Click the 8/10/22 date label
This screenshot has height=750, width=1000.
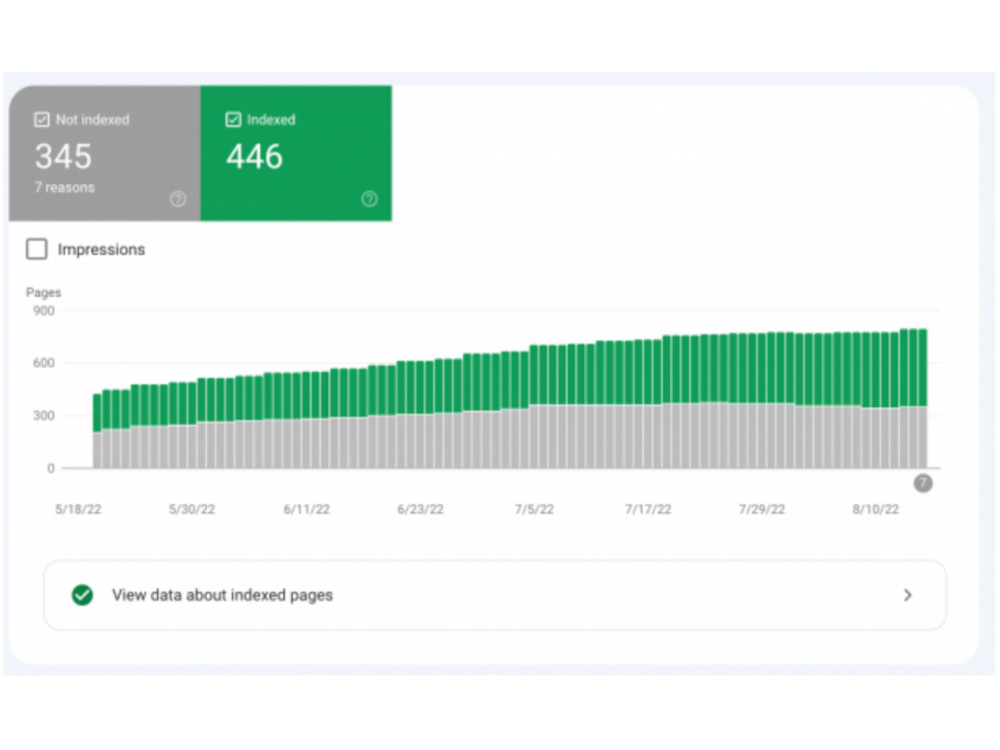coord(876,509)
